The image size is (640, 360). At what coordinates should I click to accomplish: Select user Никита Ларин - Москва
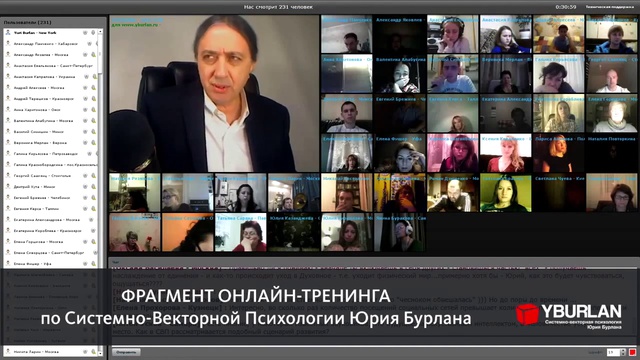tap(36, 351)
